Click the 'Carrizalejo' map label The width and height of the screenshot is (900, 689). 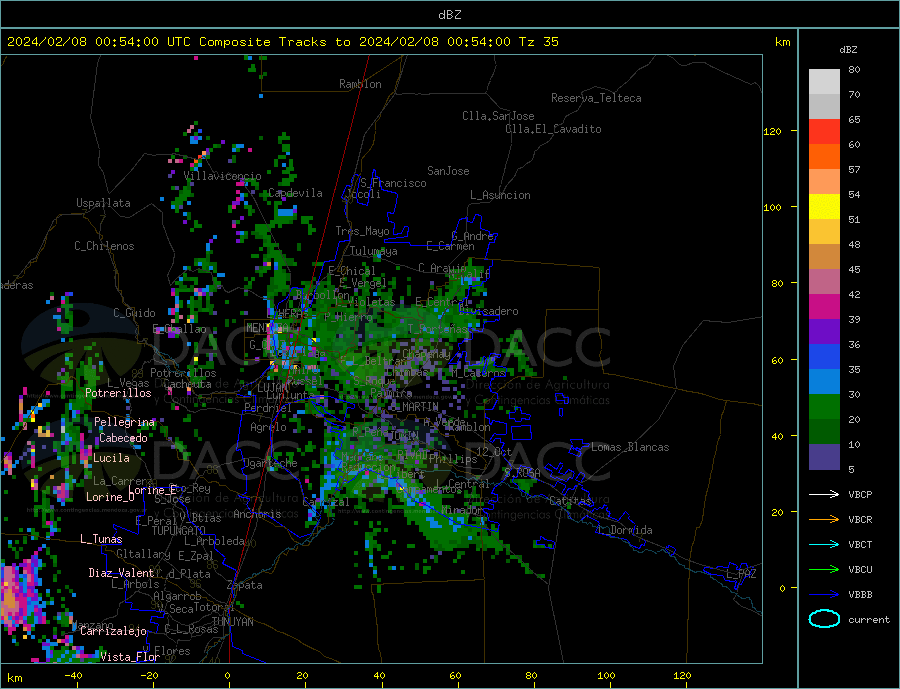[x=113, y=632]
